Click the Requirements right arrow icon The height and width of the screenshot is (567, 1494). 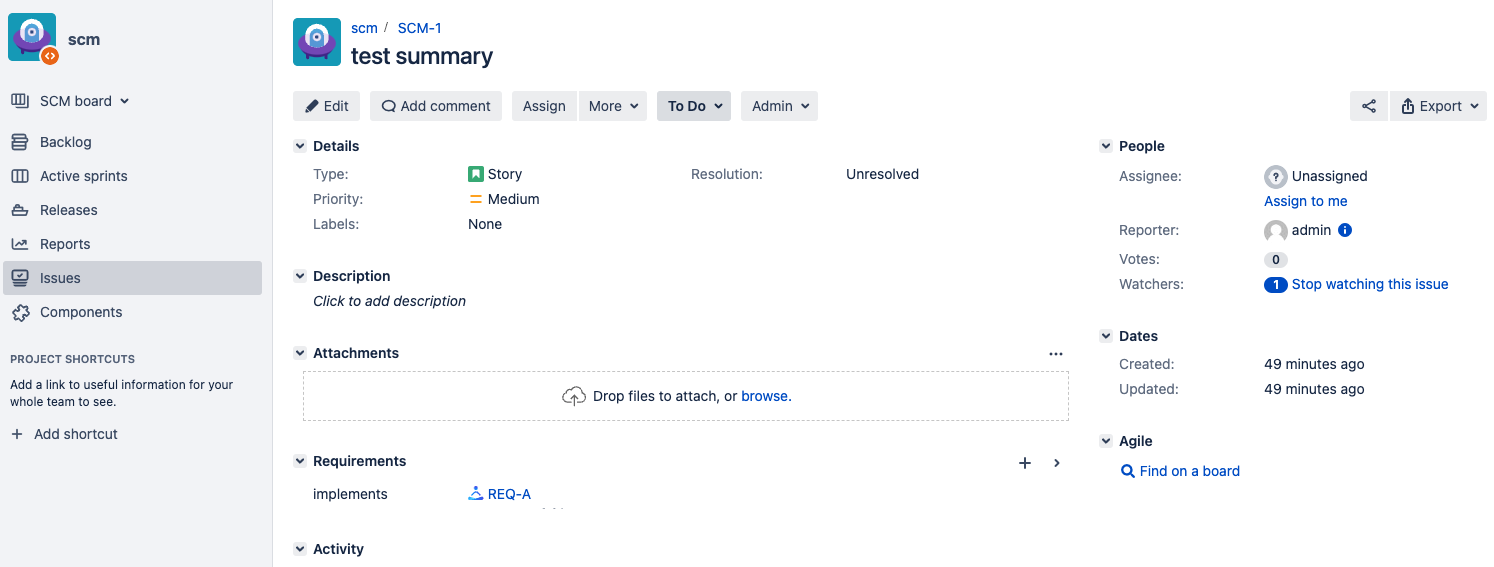tap(1057, 463)
